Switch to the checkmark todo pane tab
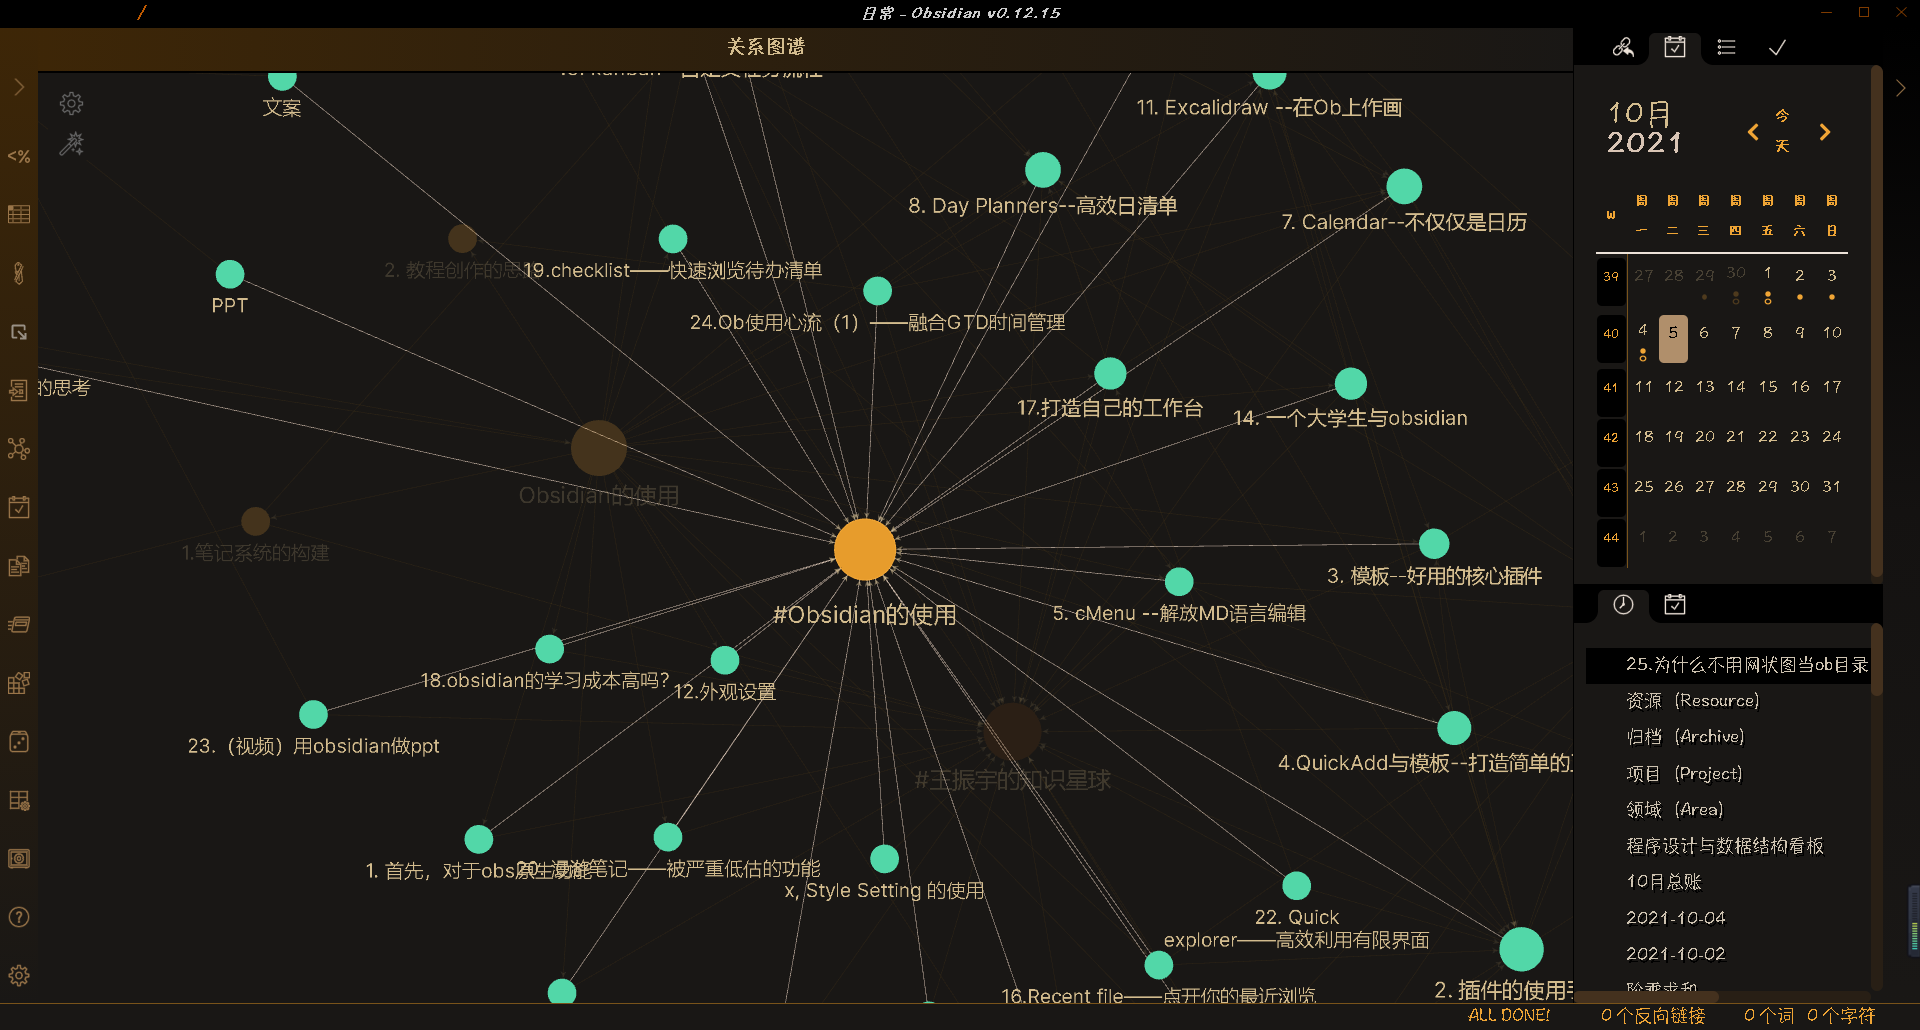 click(1777, 47)
